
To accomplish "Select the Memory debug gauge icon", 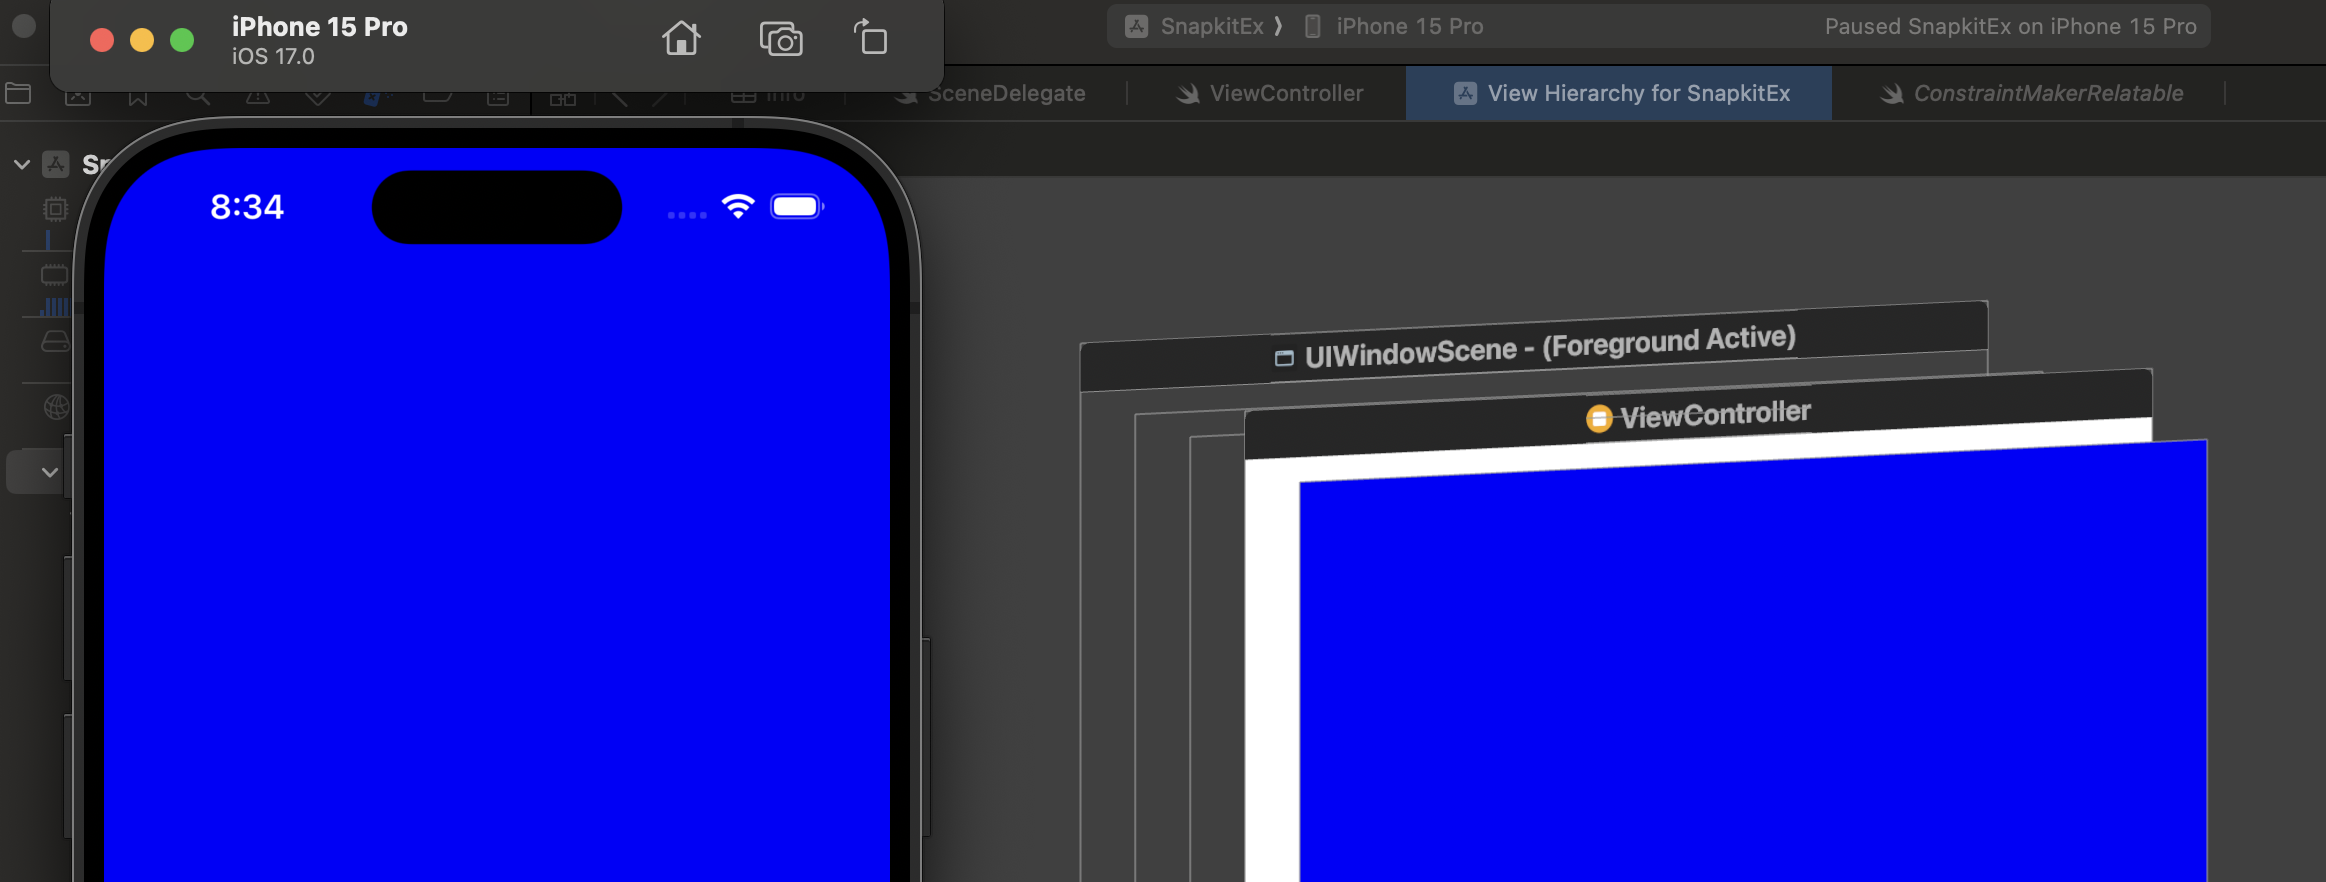I will (x=55, y=275).
